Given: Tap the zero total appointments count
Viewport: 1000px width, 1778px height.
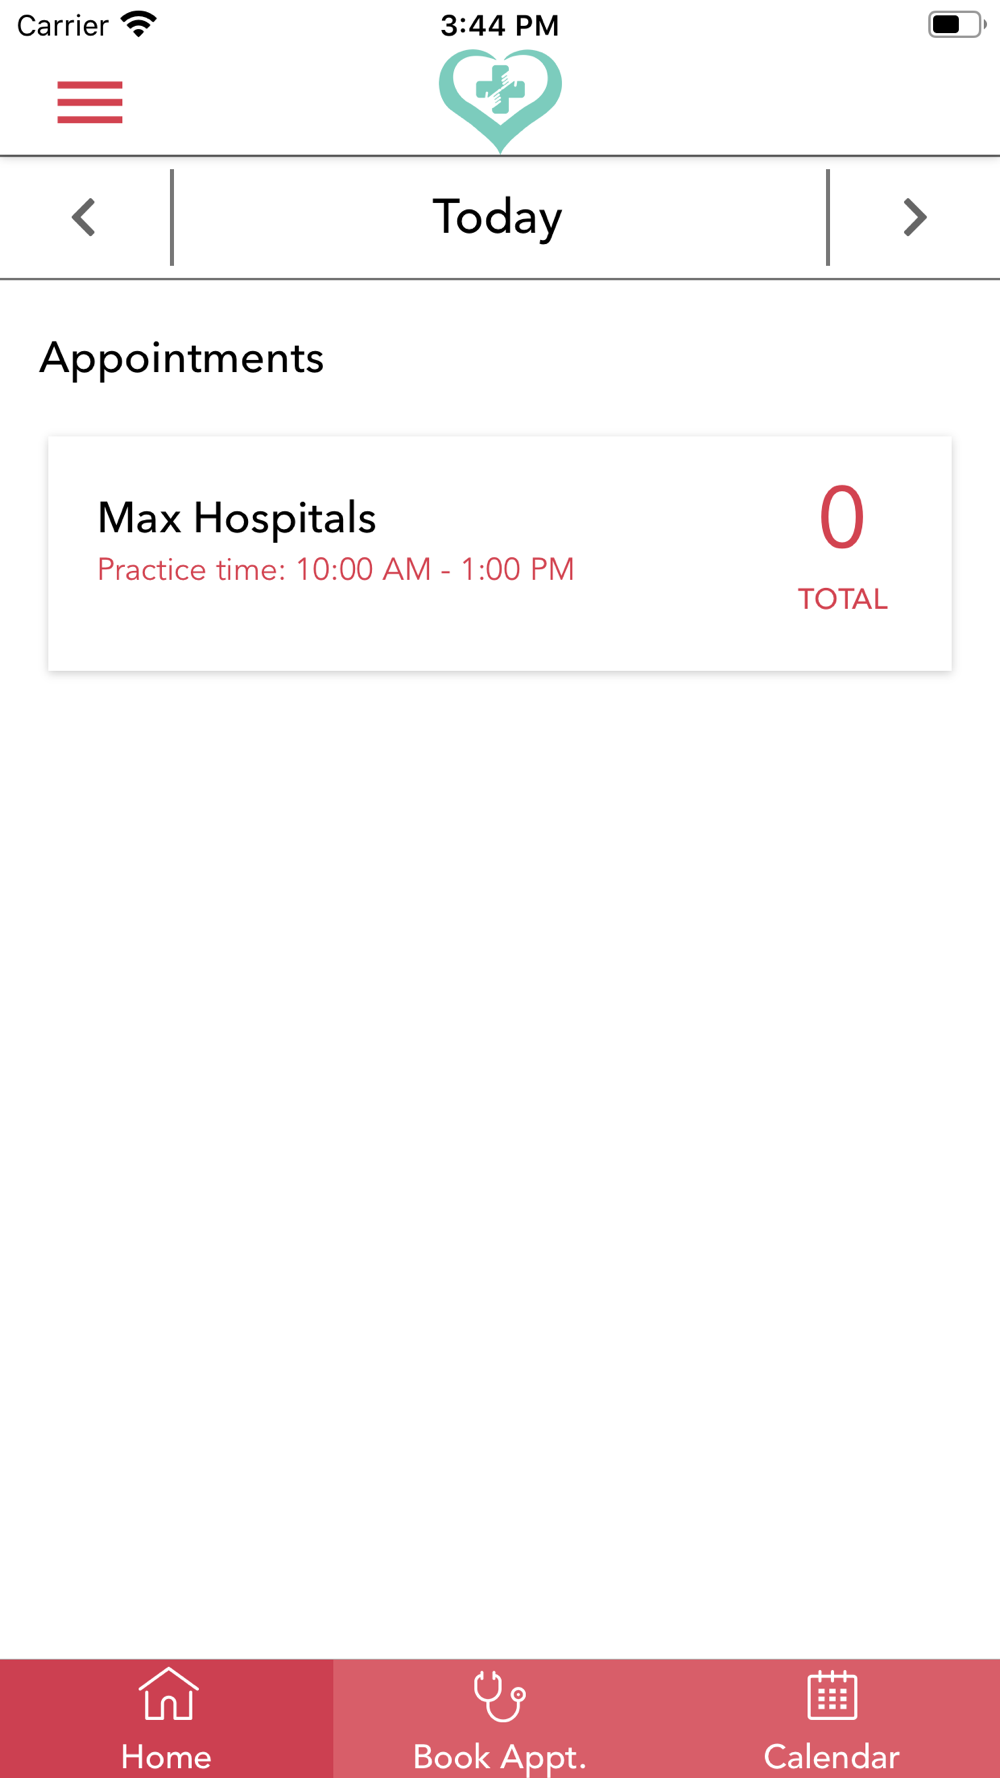Looking at the screenshot, I should coord(842,518).
